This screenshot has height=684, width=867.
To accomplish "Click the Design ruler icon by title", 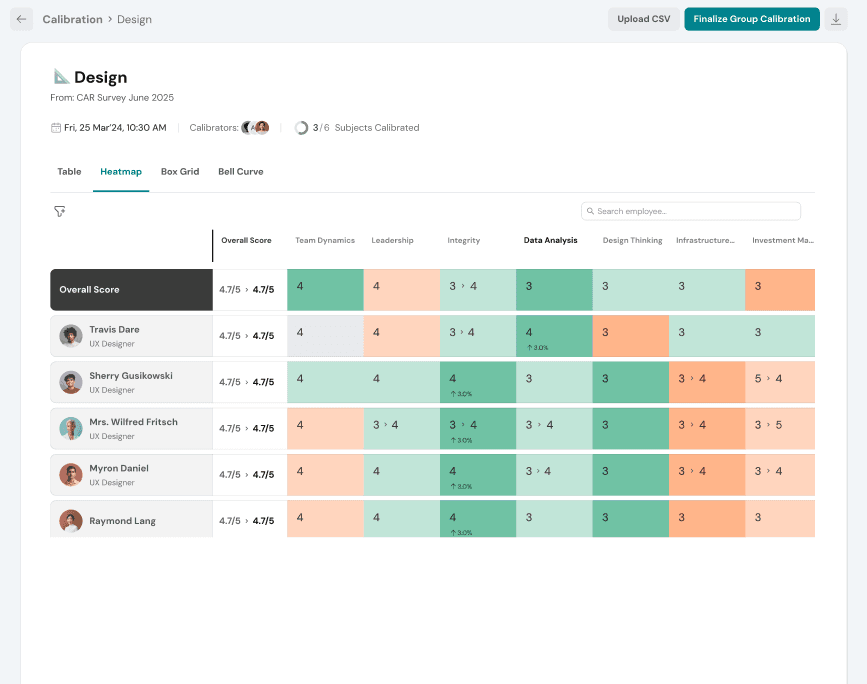I will pyautogui.click(x=61, y=76).
